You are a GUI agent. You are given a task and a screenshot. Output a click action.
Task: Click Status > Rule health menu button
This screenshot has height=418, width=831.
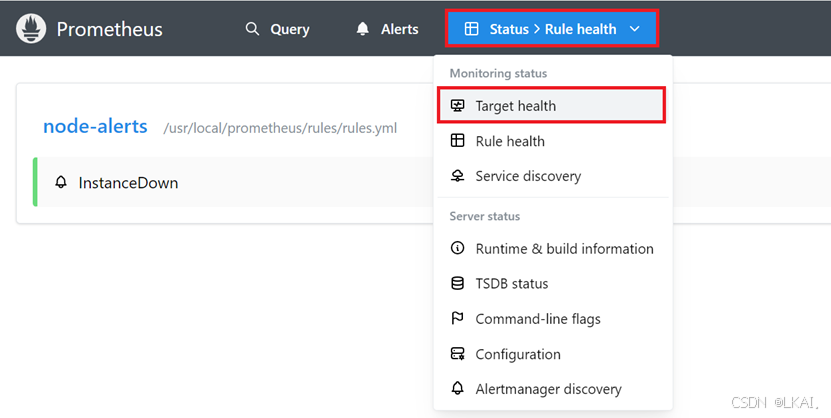point(552,29)
